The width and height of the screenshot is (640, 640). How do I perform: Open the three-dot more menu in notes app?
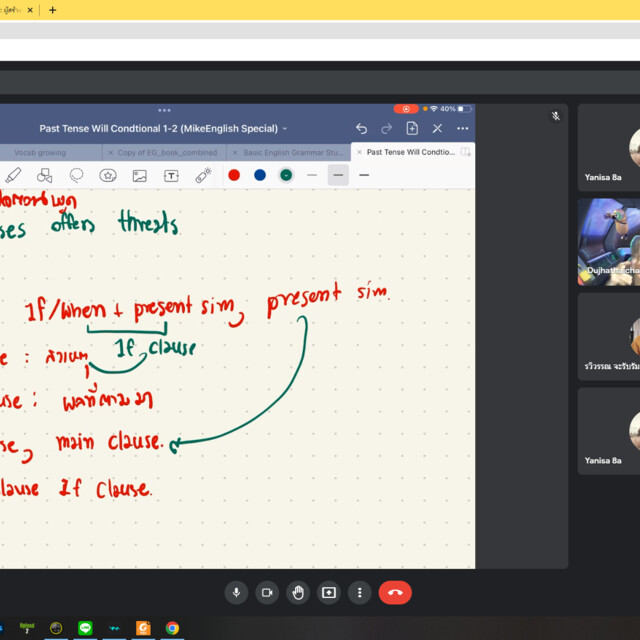(x=462, y=129)
